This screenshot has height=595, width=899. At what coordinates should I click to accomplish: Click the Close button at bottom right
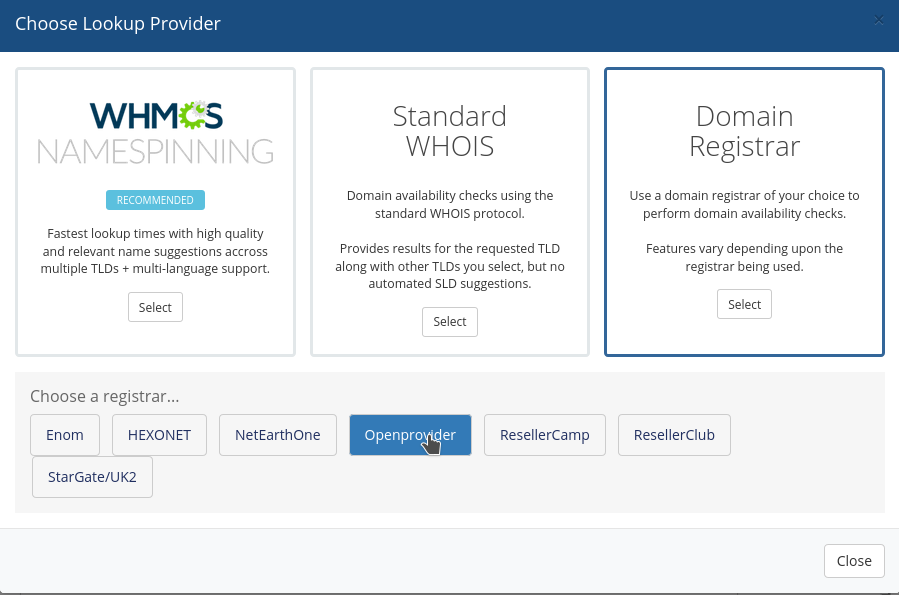[853, 561]
